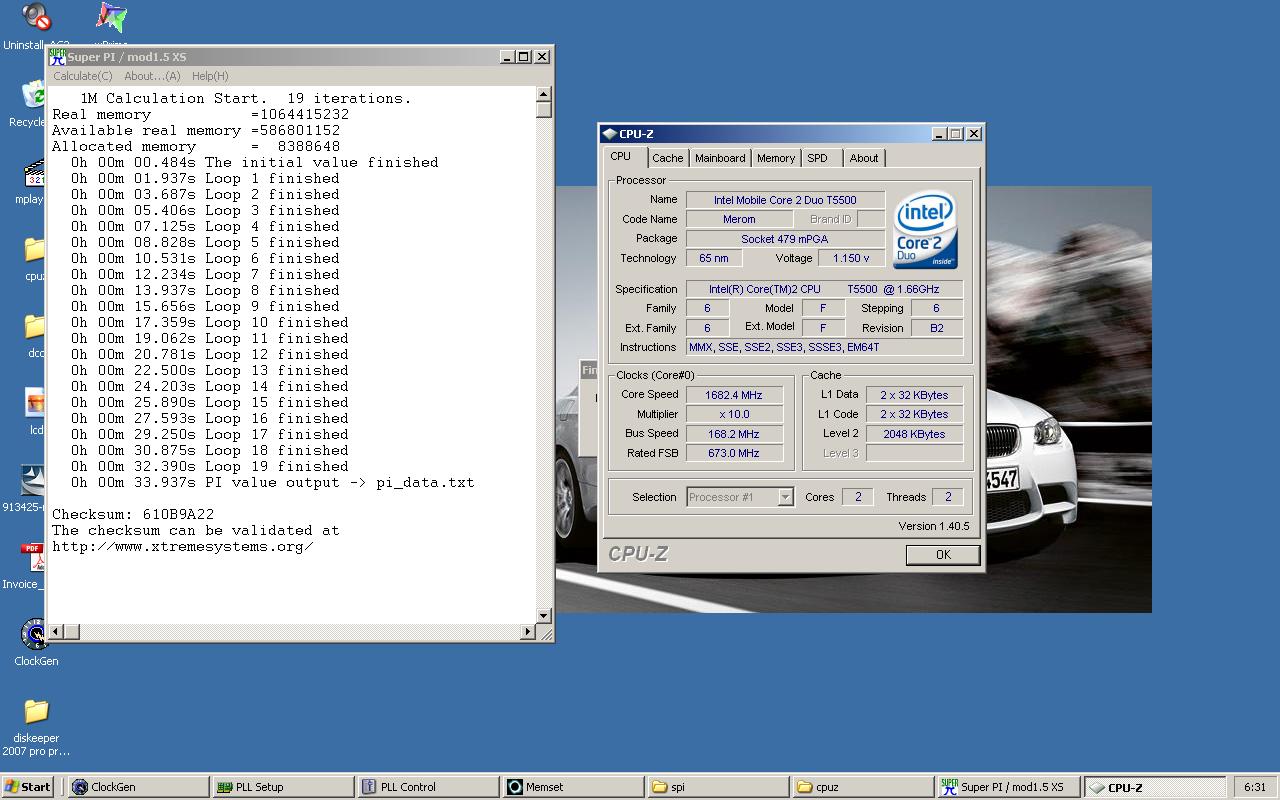Open the 913425 desktop icon
Image resolution: width=1280 pixels, height=800 pixels.
35,480
